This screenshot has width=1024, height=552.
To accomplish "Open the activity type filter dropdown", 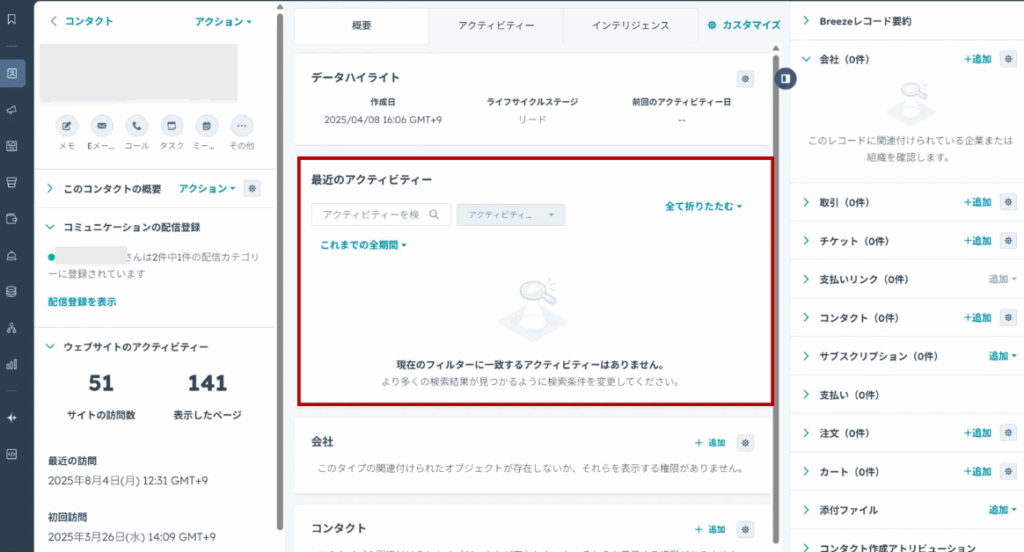I will coord(511,215).
